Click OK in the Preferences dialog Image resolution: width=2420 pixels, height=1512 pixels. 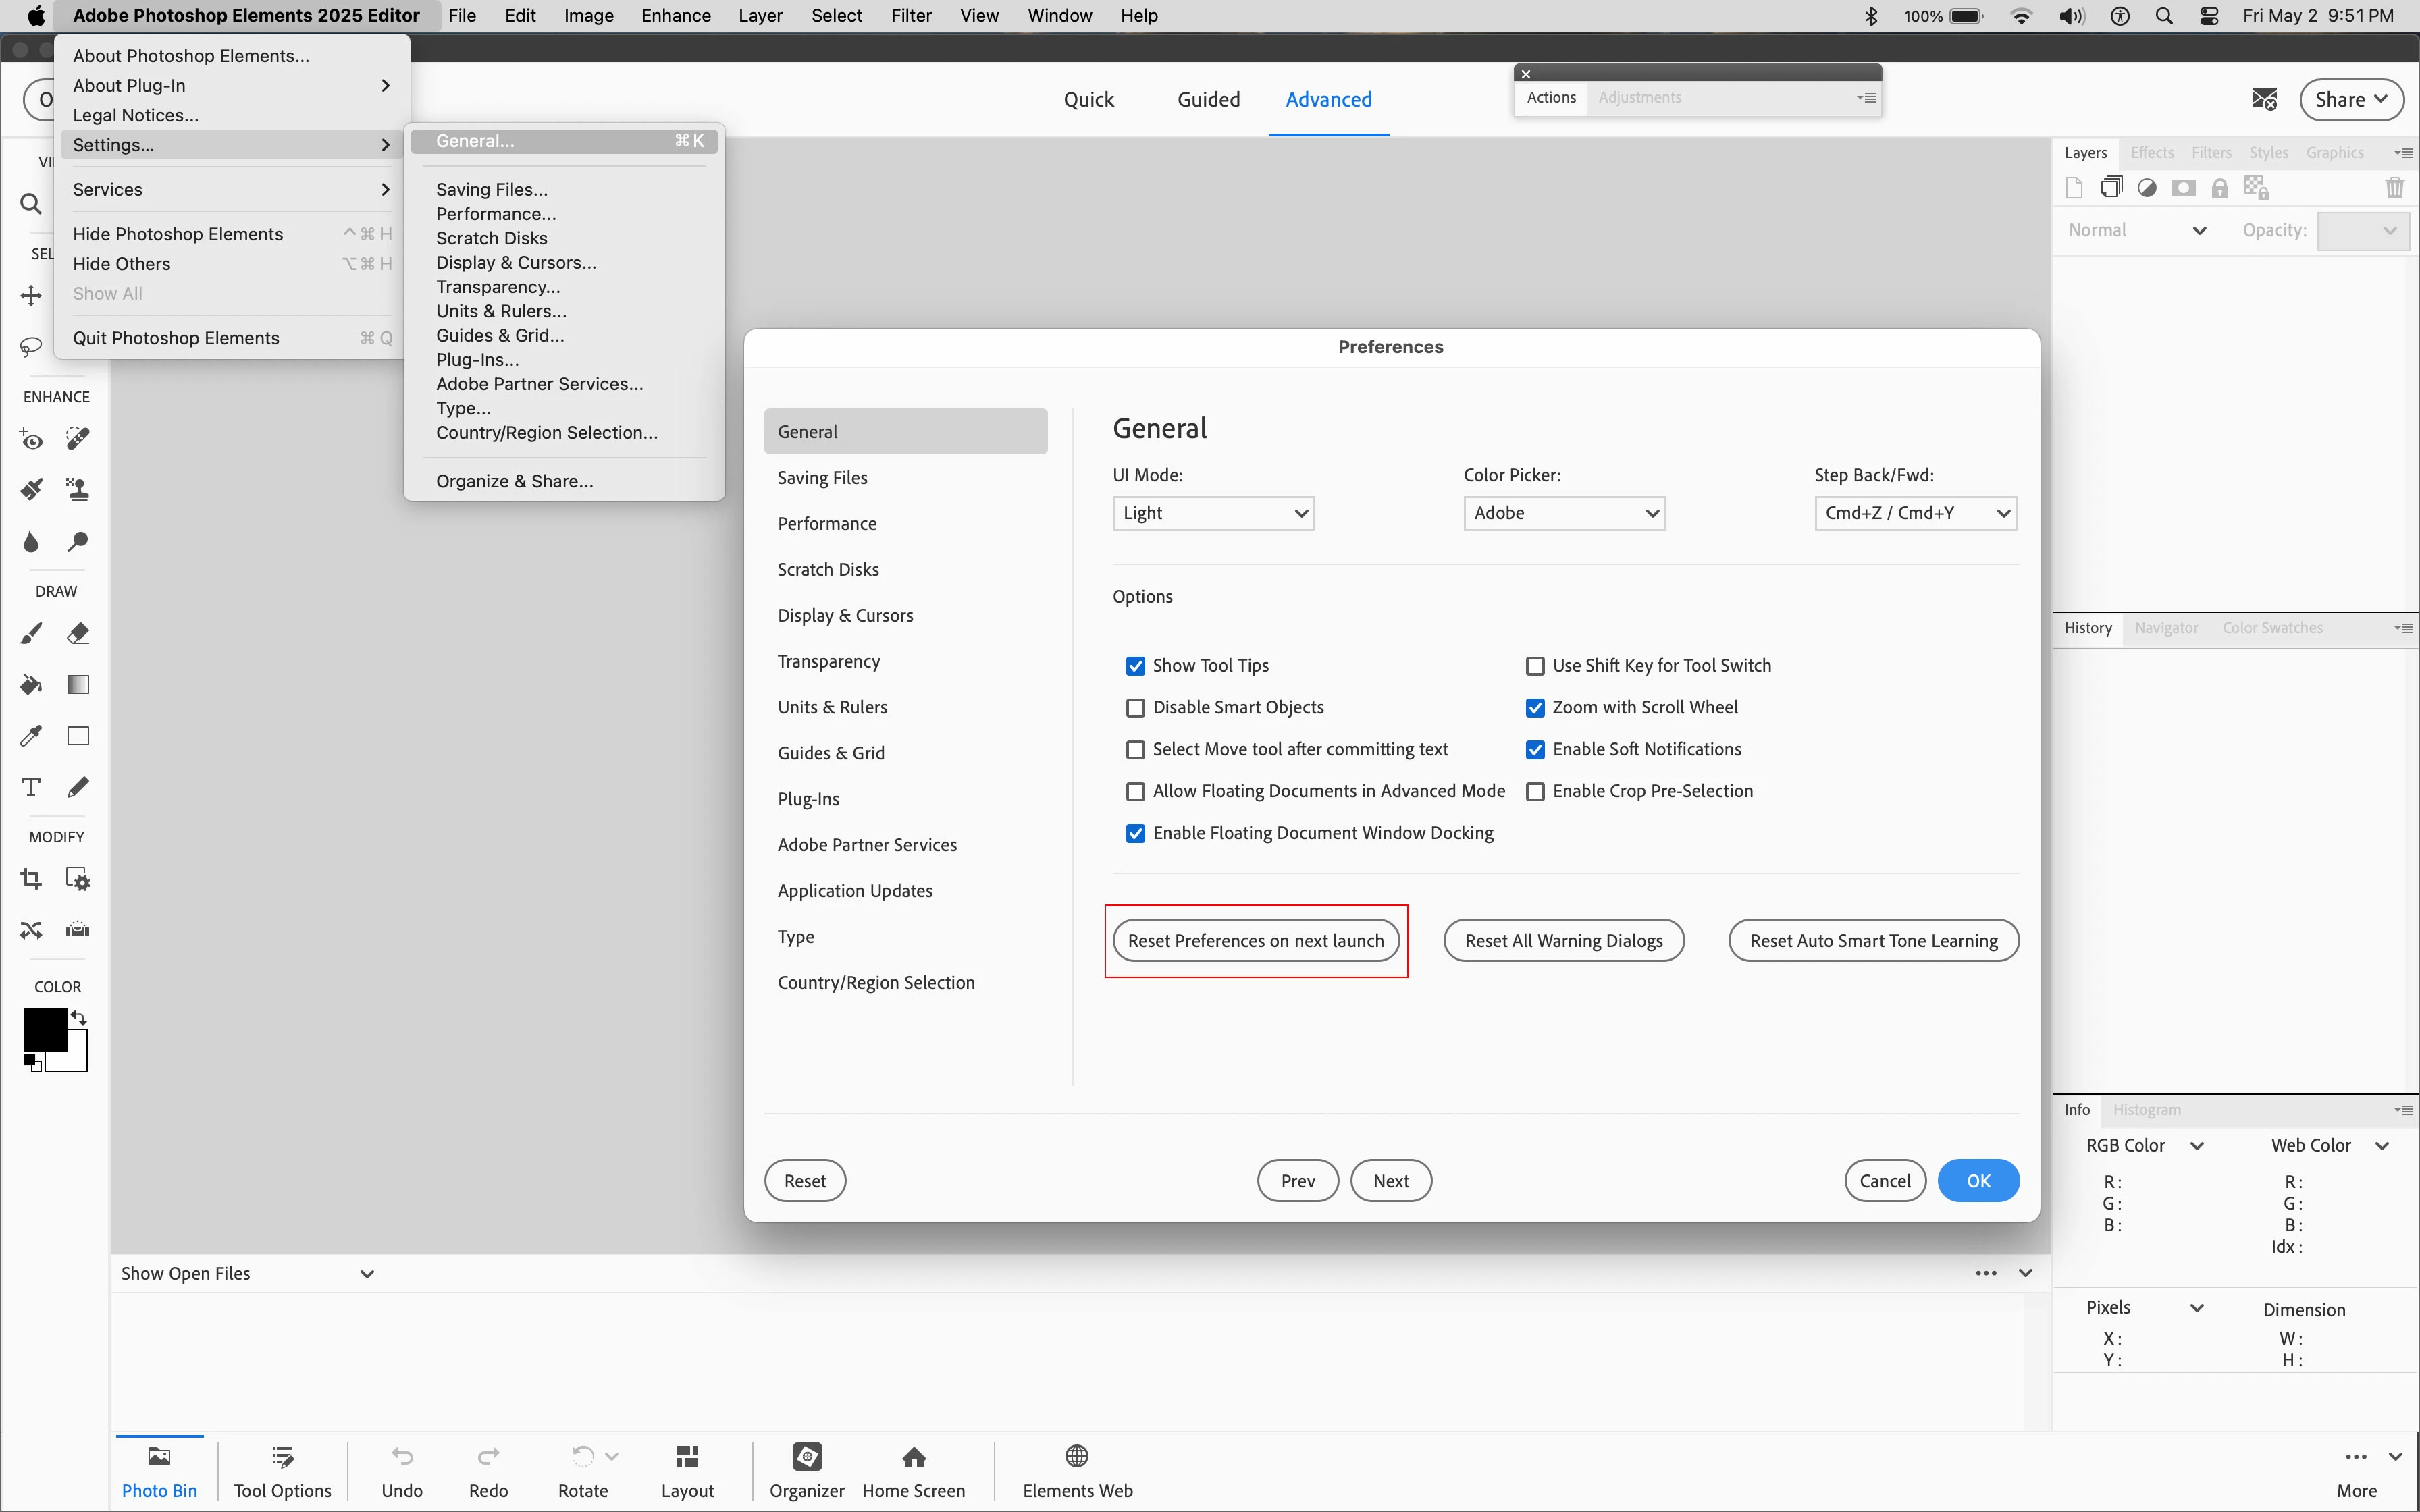pos(1977,1181)
